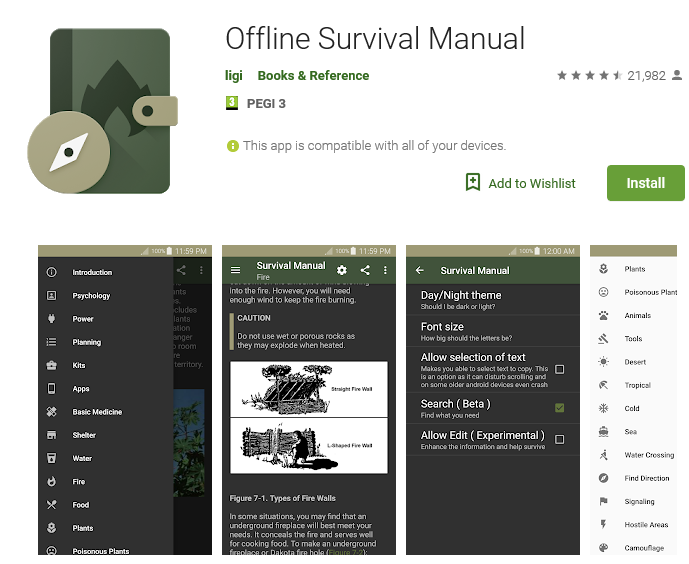The width and height of the screenshot is (689, 564).
Task: Click the Find Direction compass icon
Action: point(603,478)
